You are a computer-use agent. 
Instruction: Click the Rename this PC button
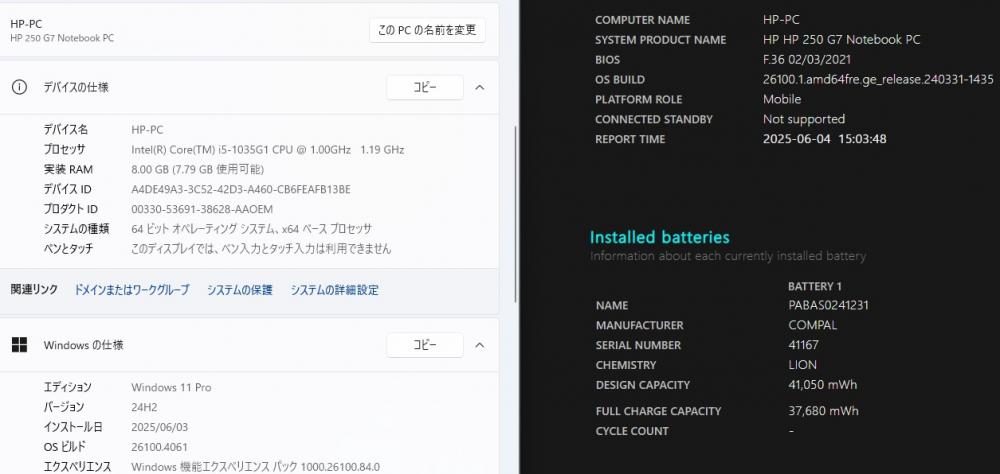click(427, 30)
